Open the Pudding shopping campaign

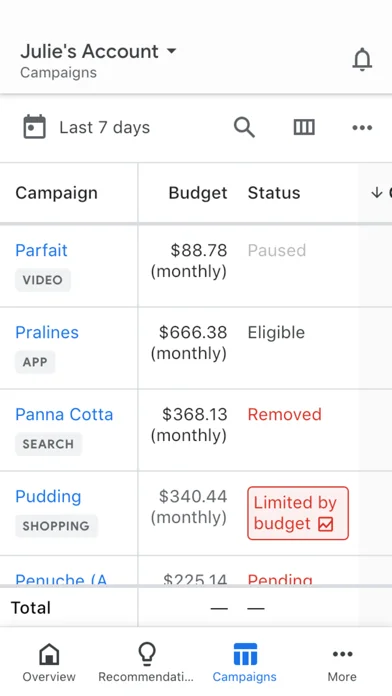click(x=48, y=497)
